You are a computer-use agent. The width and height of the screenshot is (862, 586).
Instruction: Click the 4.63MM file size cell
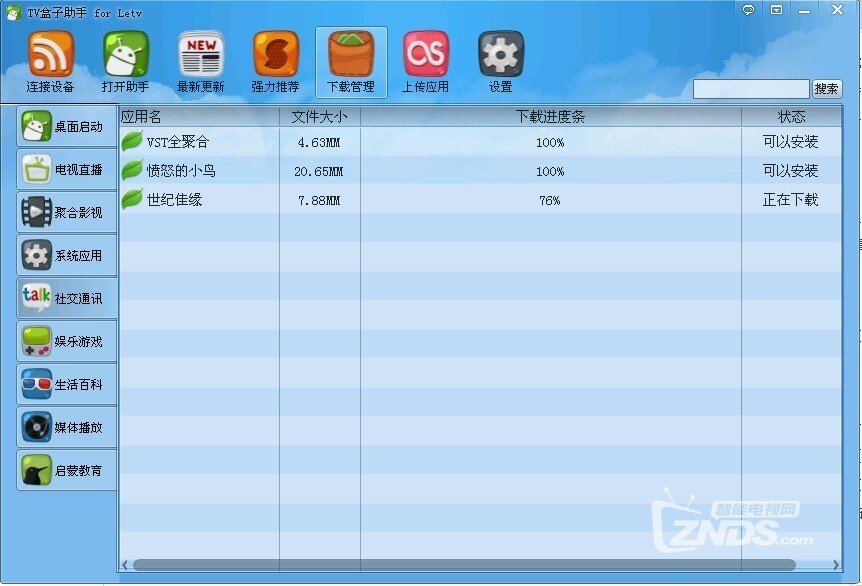[319, 142]
